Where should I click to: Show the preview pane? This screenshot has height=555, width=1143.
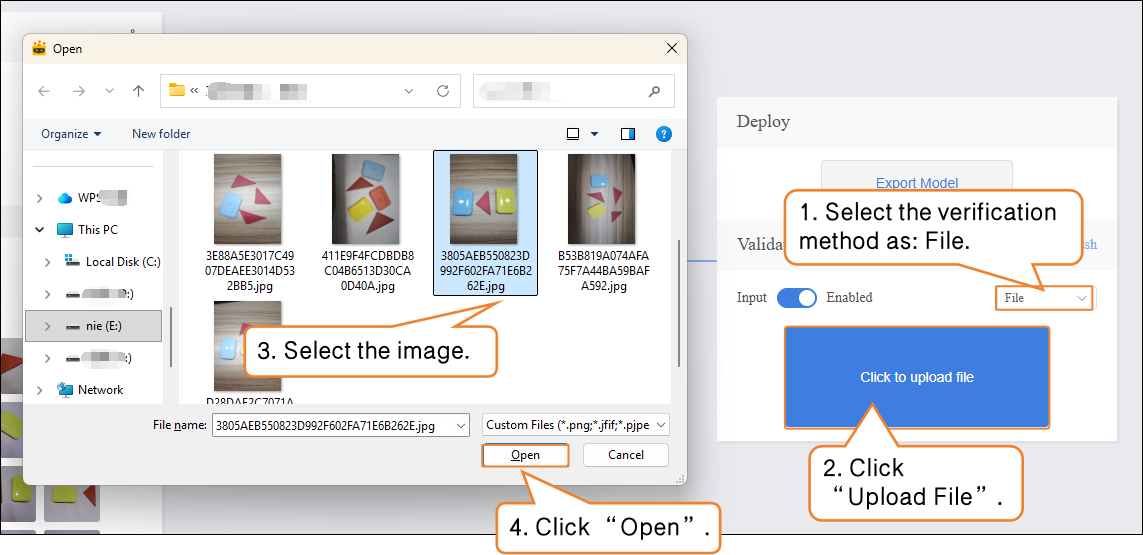628,134
